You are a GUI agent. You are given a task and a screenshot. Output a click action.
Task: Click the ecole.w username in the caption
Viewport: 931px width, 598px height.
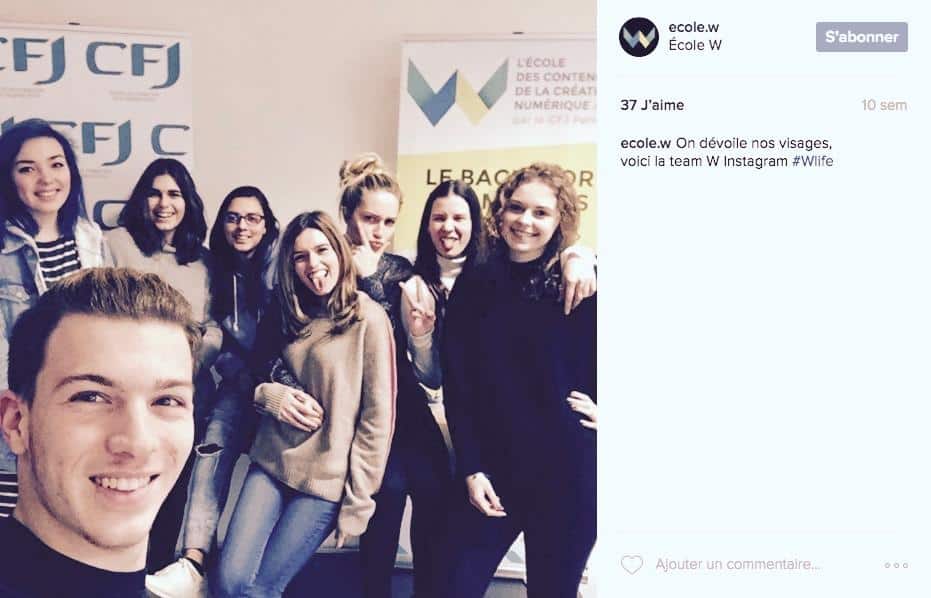(645, 143)
